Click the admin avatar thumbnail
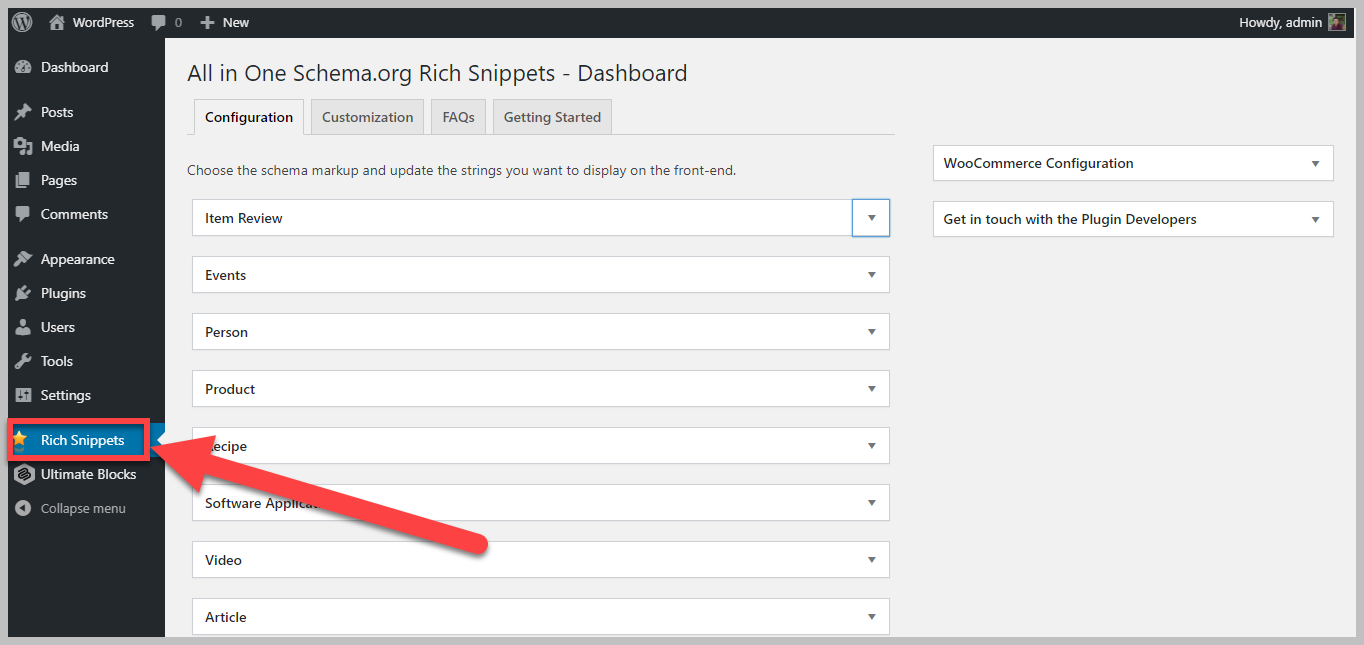 (1337, 22)
